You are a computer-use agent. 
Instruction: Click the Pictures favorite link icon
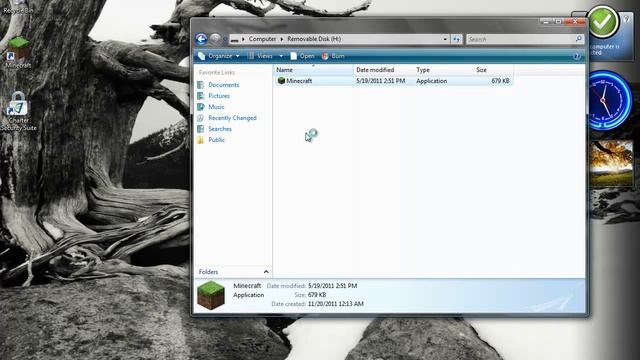pyautogui.click(x=200, y=96)
